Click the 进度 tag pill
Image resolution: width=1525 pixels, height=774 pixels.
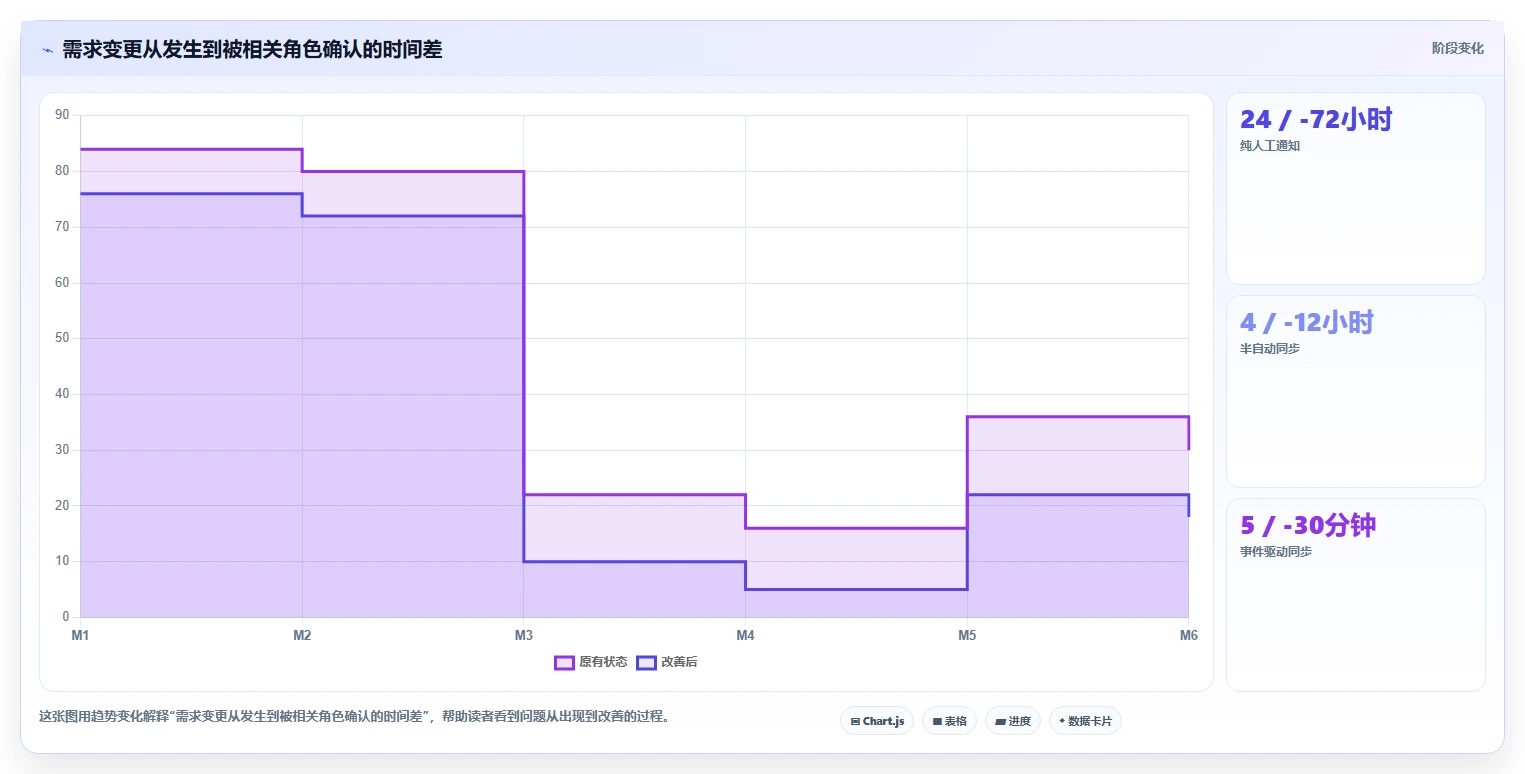1013,721
